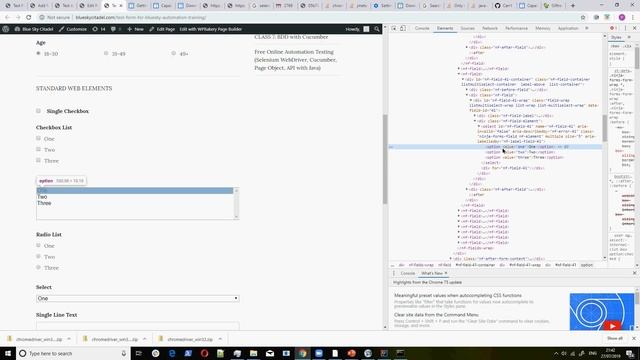Click the Elements panel vertical scrollbar thumb
This screenshot has height=360, width=640.
pyautogui.click(x=604, y=128)
